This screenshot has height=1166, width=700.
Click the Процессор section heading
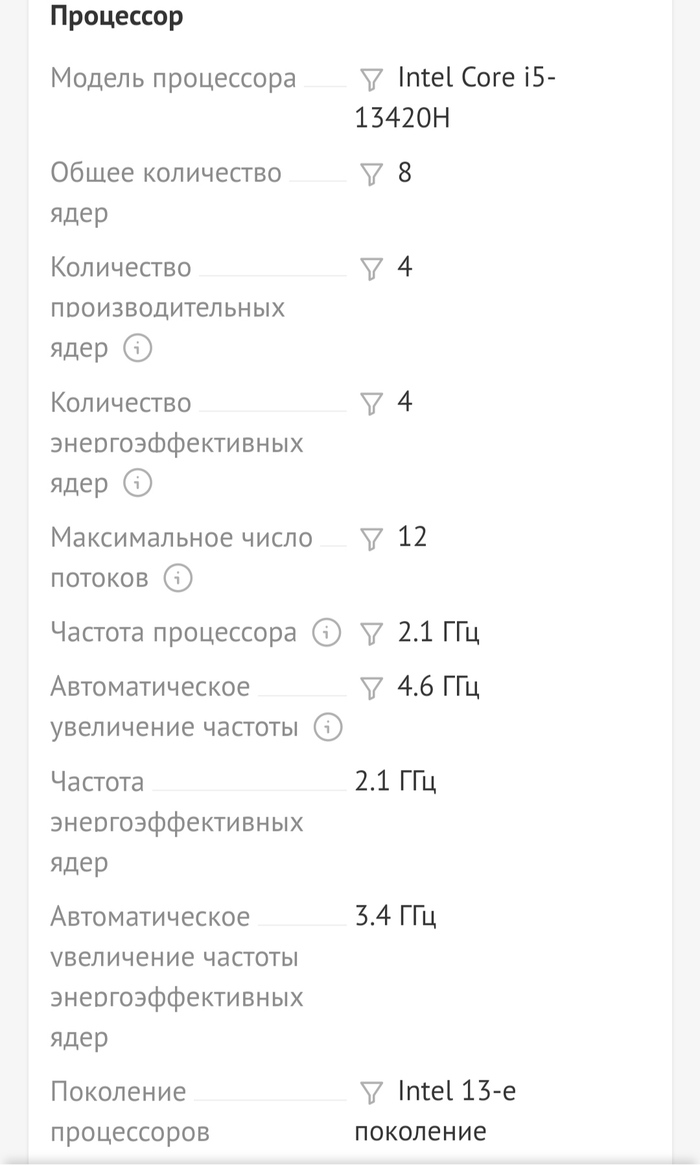tap(116, 17)
